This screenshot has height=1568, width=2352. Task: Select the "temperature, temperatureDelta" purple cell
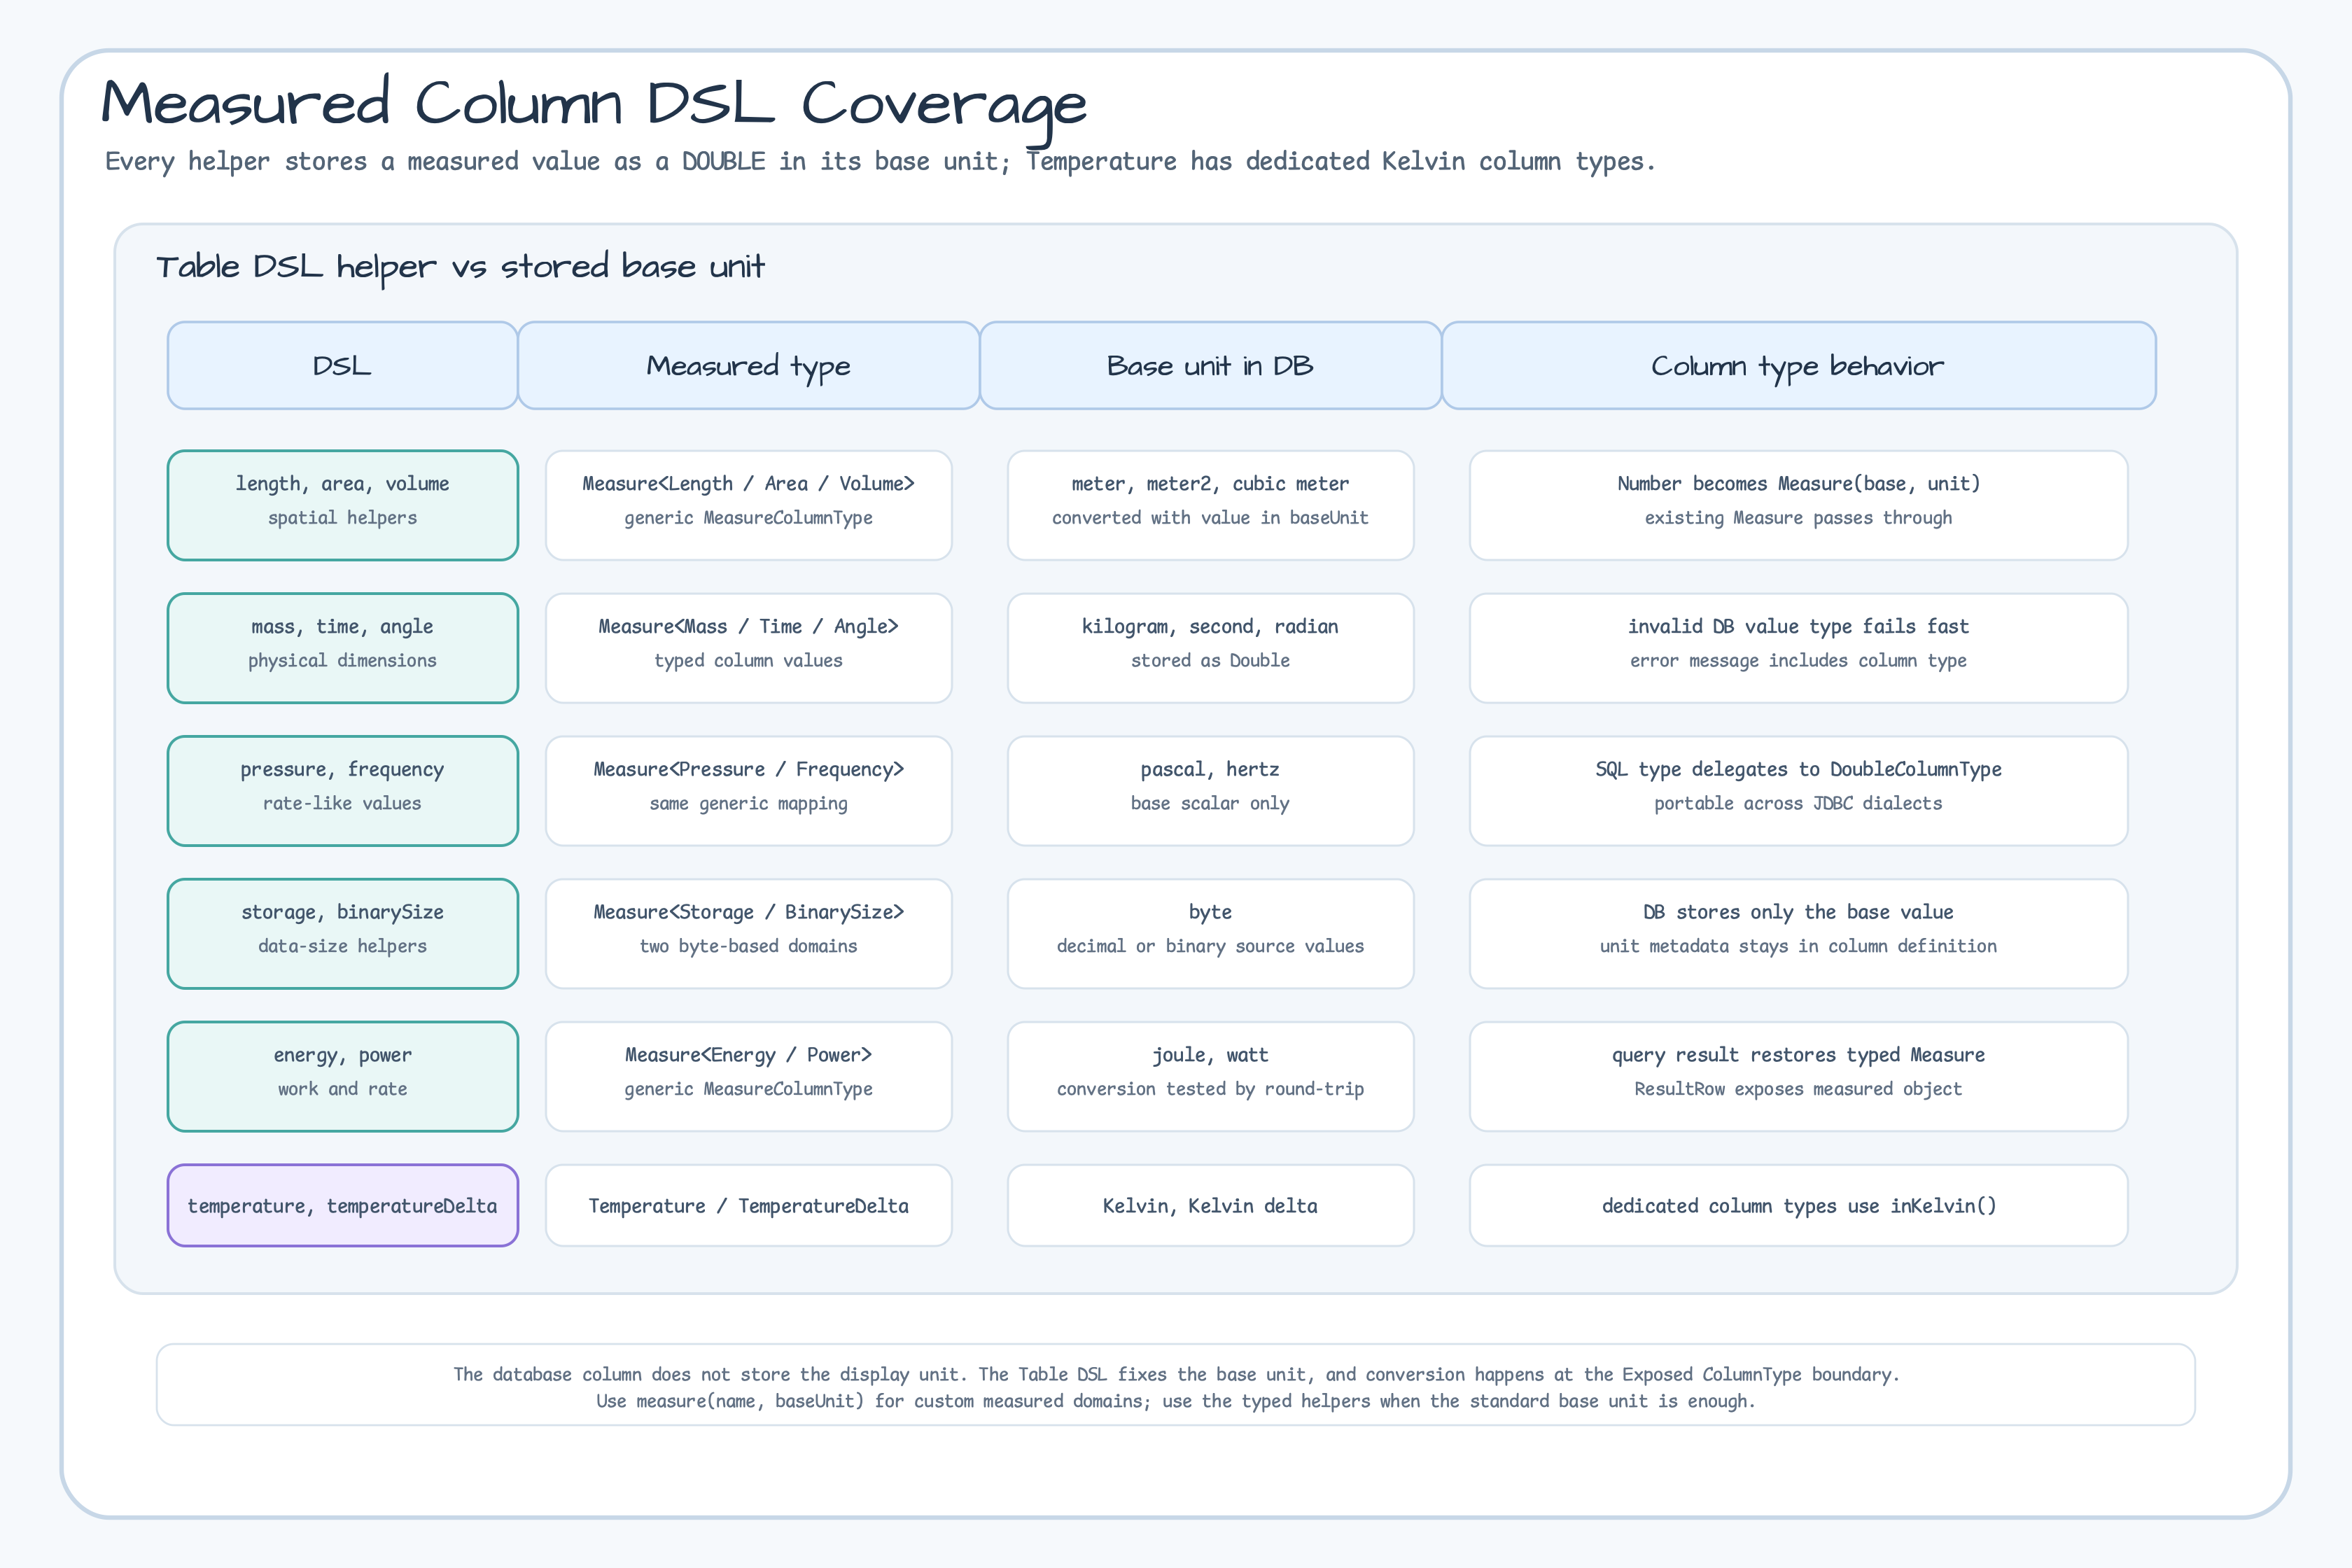[342, 1205]
